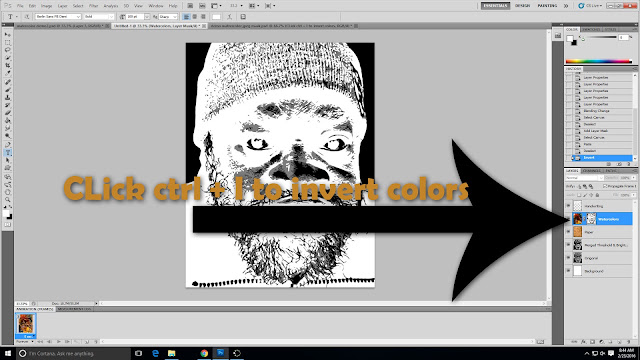640x360 pixels.
Task: Center the text
Action: (195, 17)
